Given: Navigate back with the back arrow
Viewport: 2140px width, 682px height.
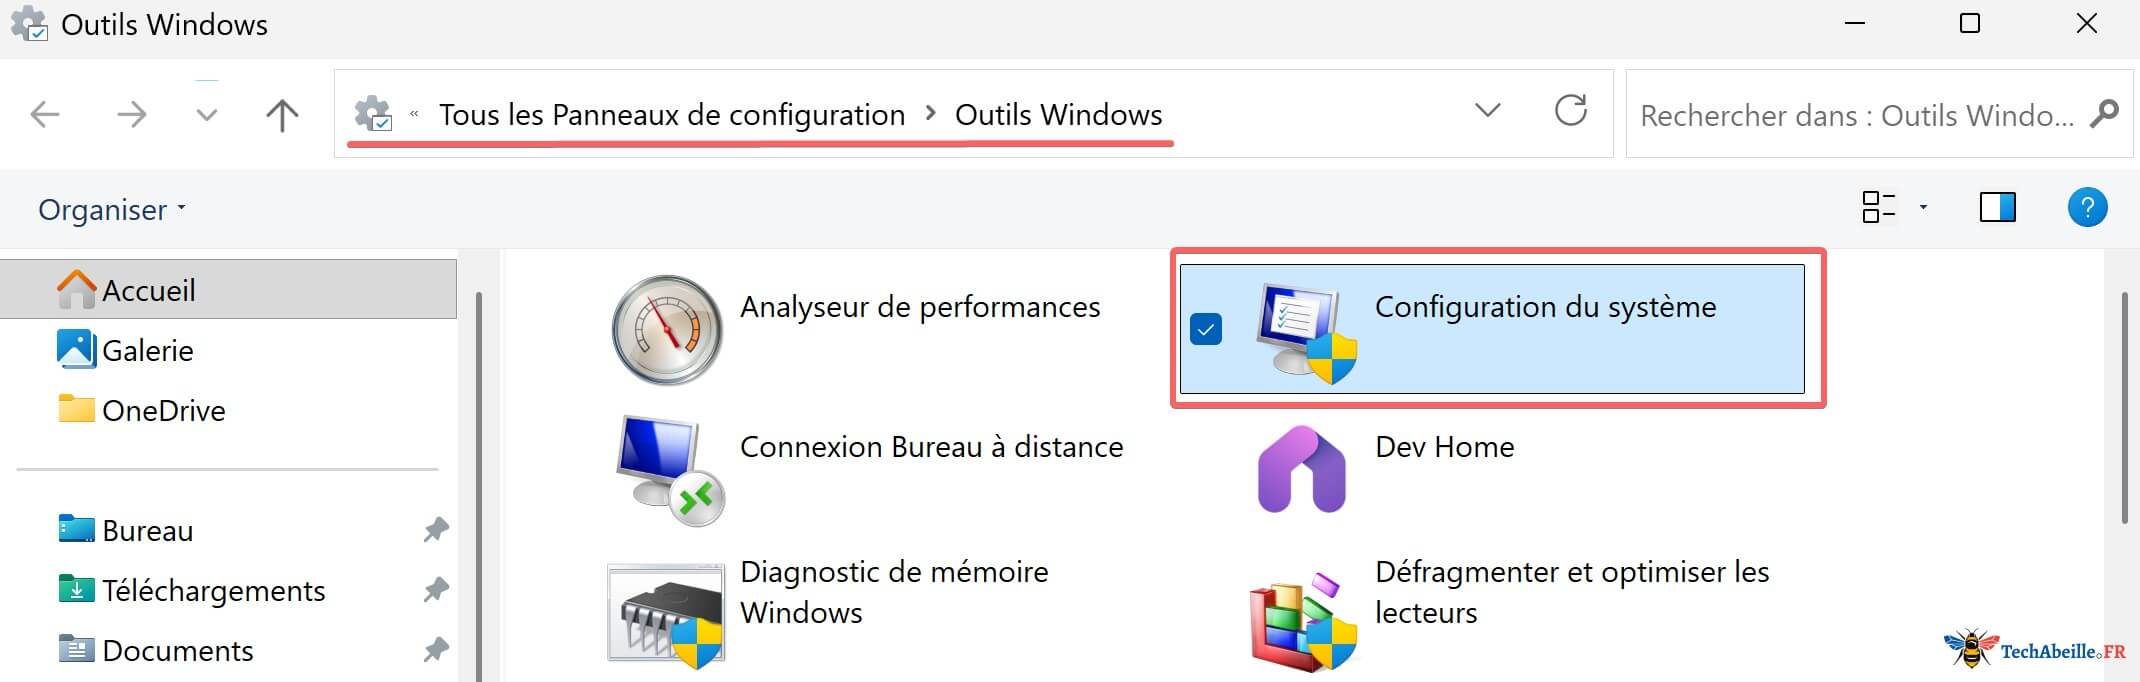Looking at the screenshot, I should (44, 113).
